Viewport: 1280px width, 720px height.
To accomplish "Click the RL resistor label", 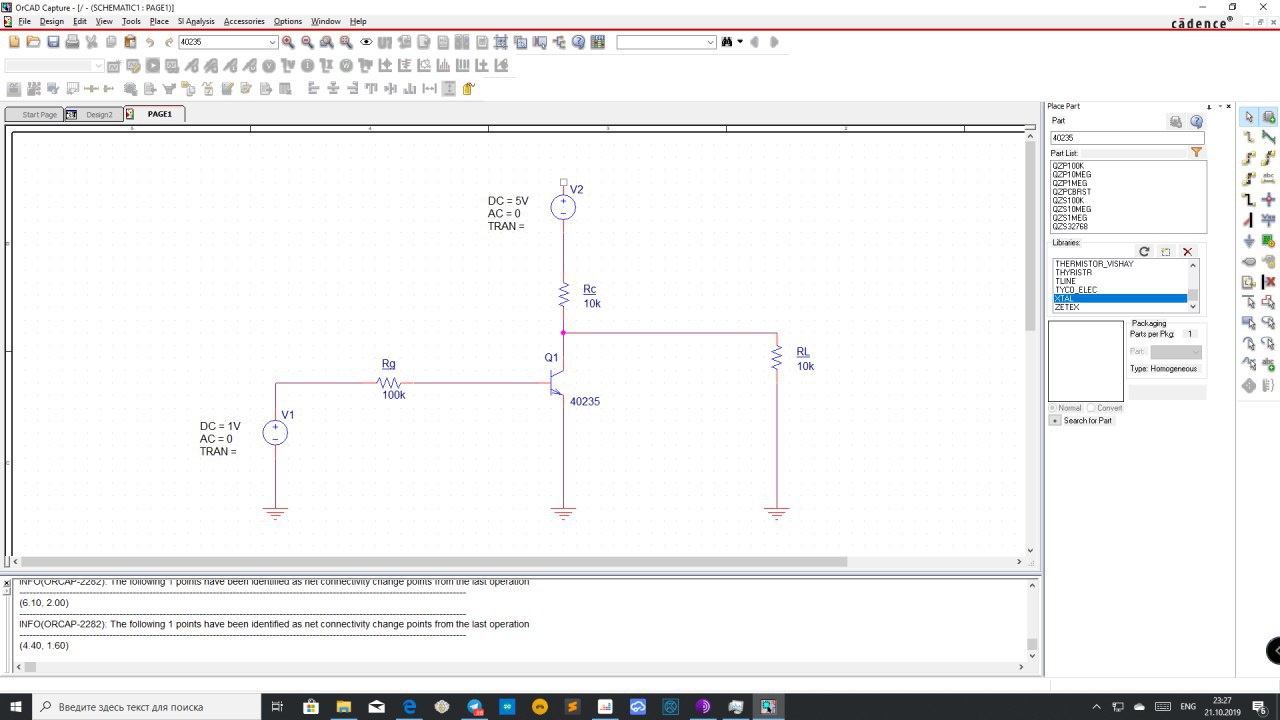I will pyautogui.click(x=803, y=352).
